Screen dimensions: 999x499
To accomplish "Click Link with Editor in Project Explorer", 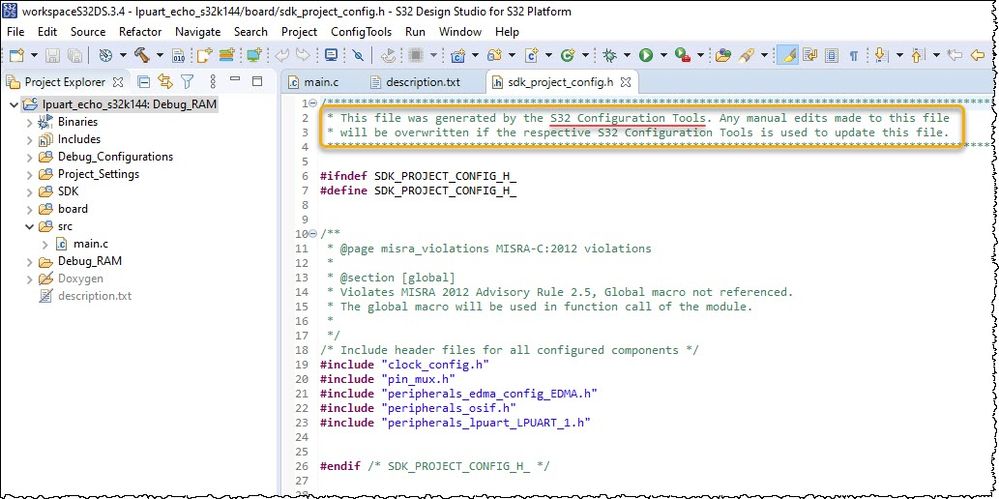I will pyautogui.click(x=165, y=82).
